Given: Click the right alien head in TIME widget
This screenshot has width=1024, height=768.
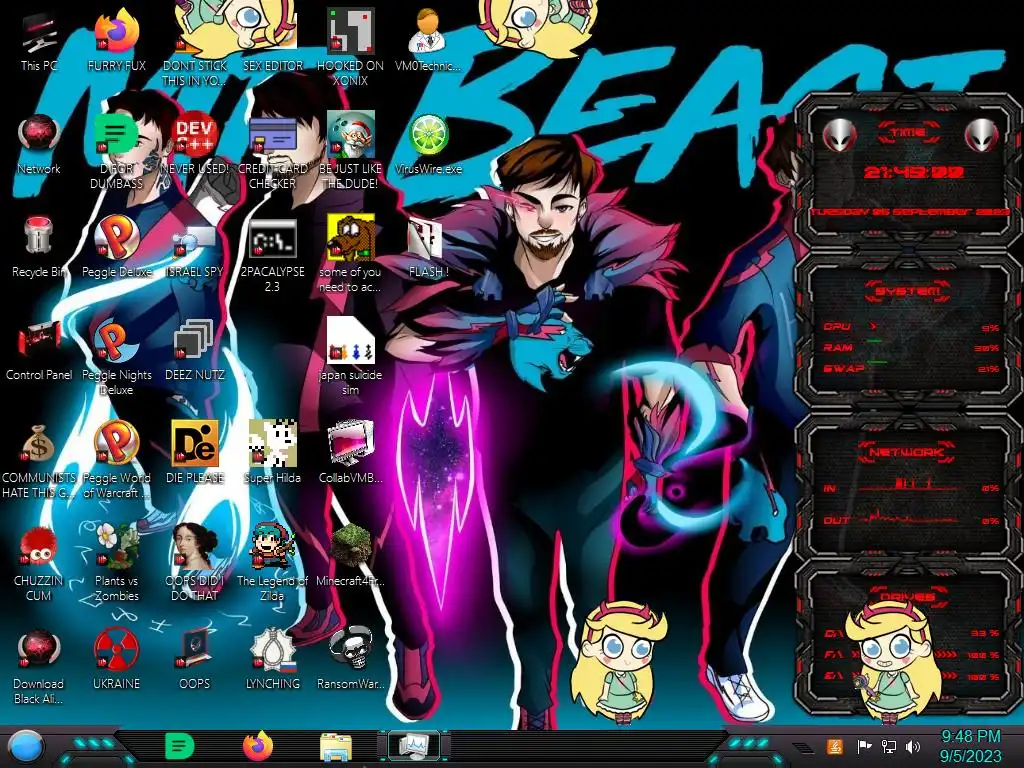Looking at the screenshot, I should tap(981, 136).
